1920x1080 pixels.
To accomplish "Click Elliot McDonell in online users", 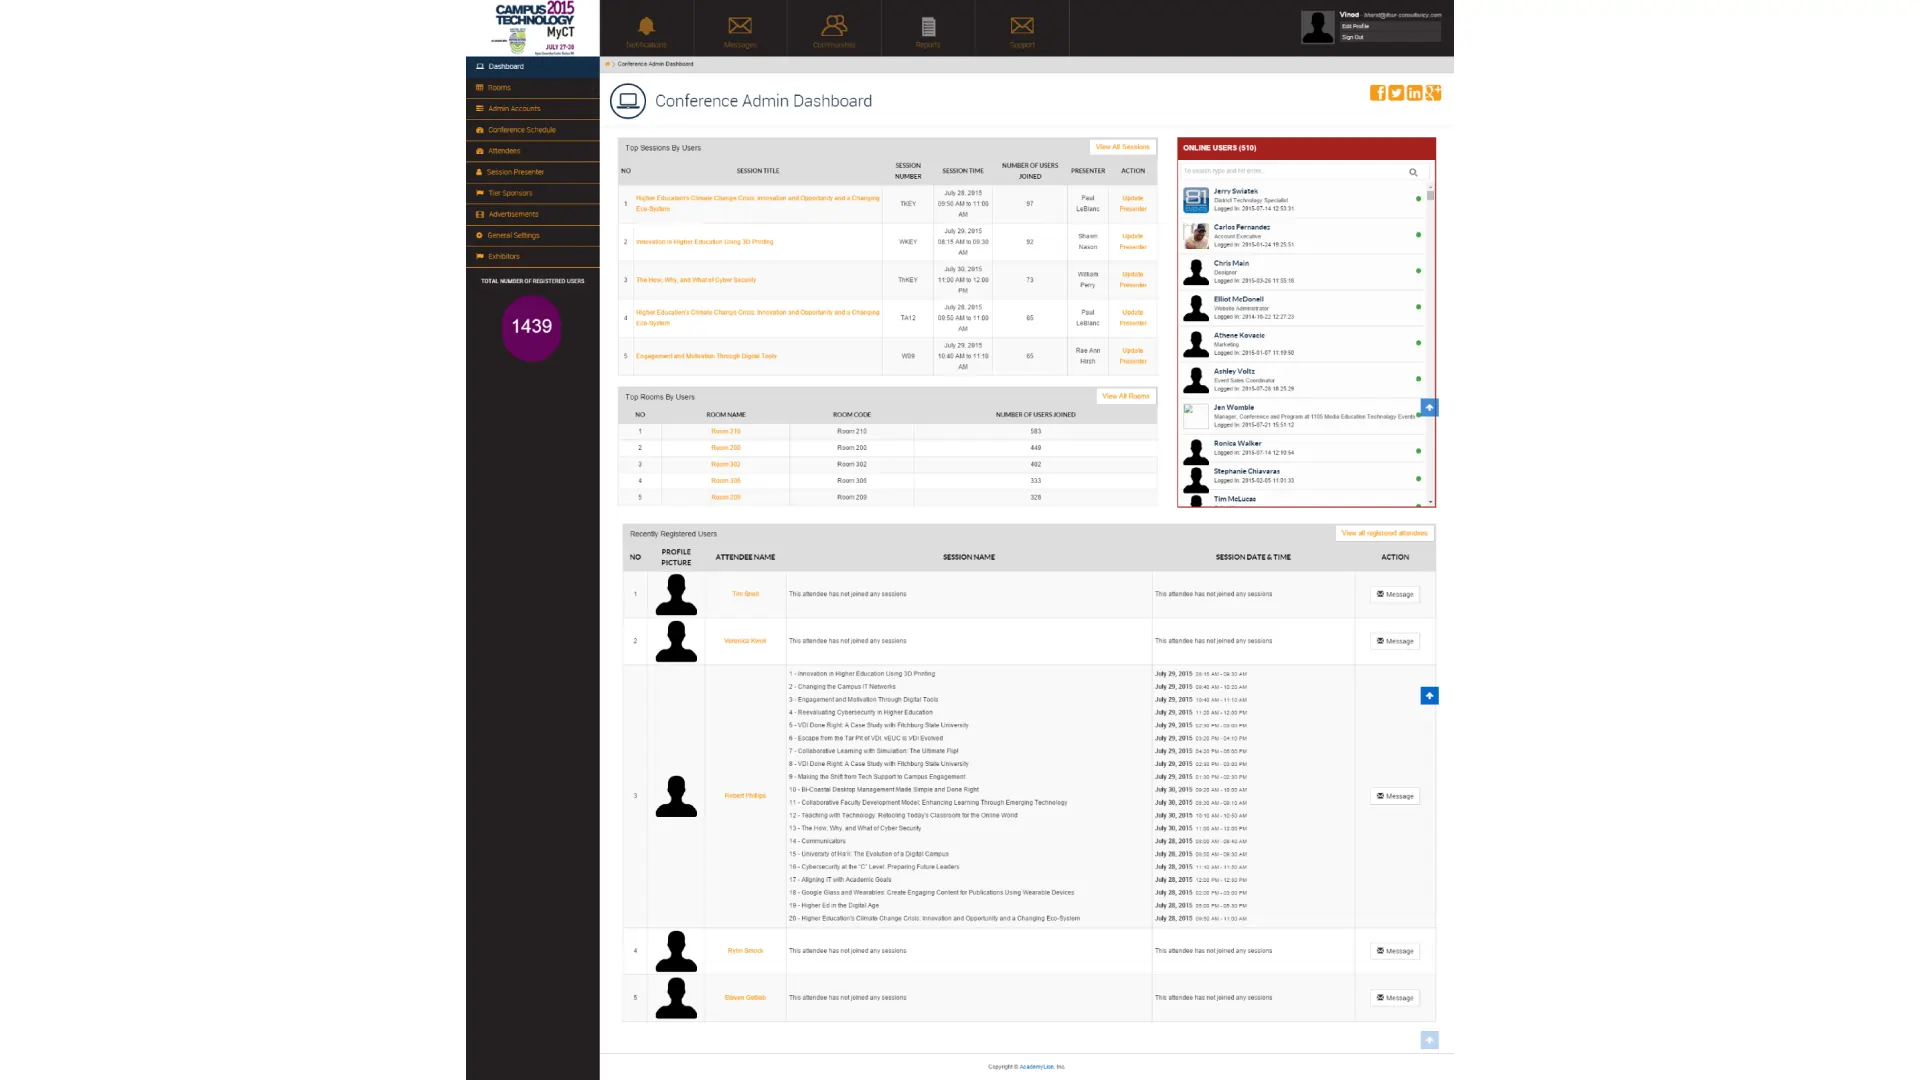I will pyautogui.click(x=1238, y=299).
